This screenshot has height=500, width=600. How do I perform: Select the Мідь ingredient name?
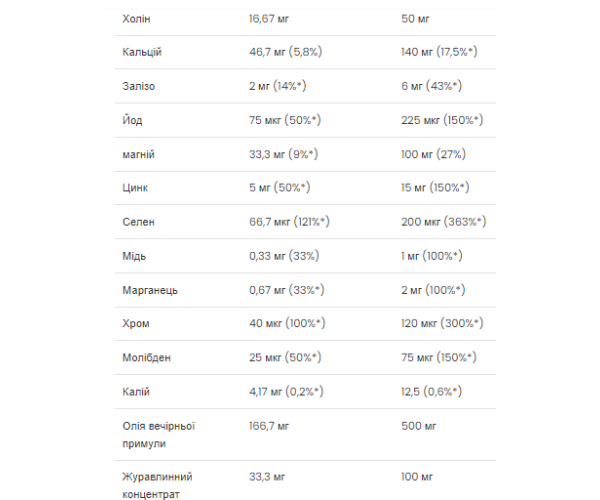pyautogui.click(x=133, y=255)
